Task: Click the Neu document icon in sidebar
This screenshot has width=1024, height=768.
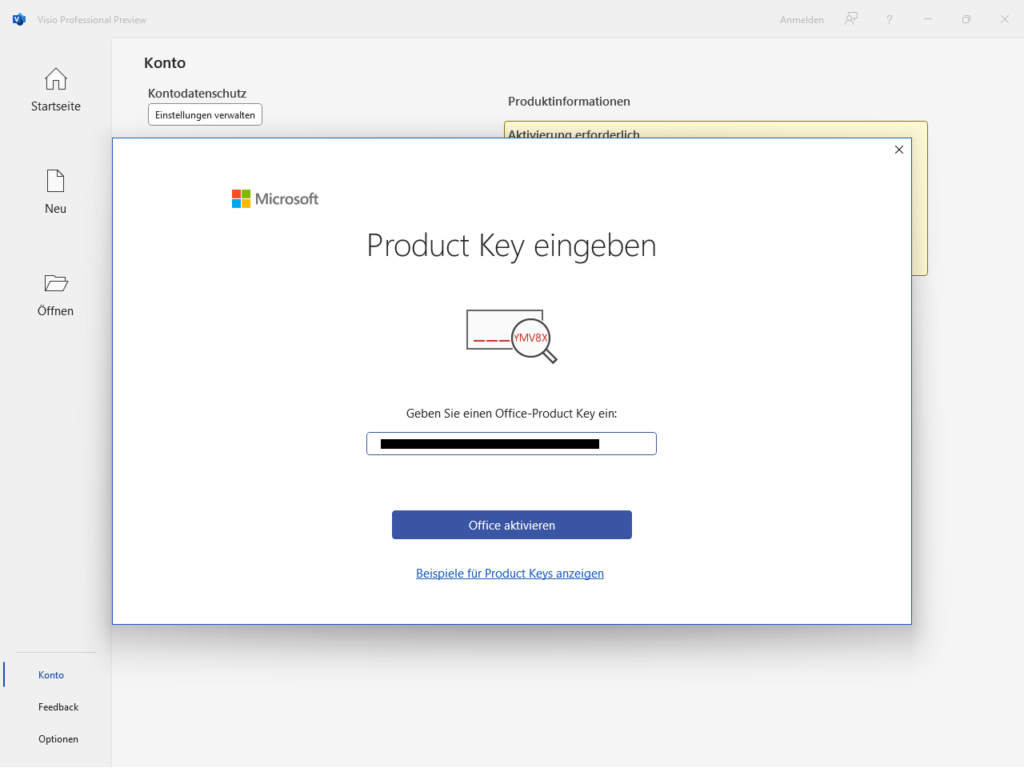Action: coord(56,181)
